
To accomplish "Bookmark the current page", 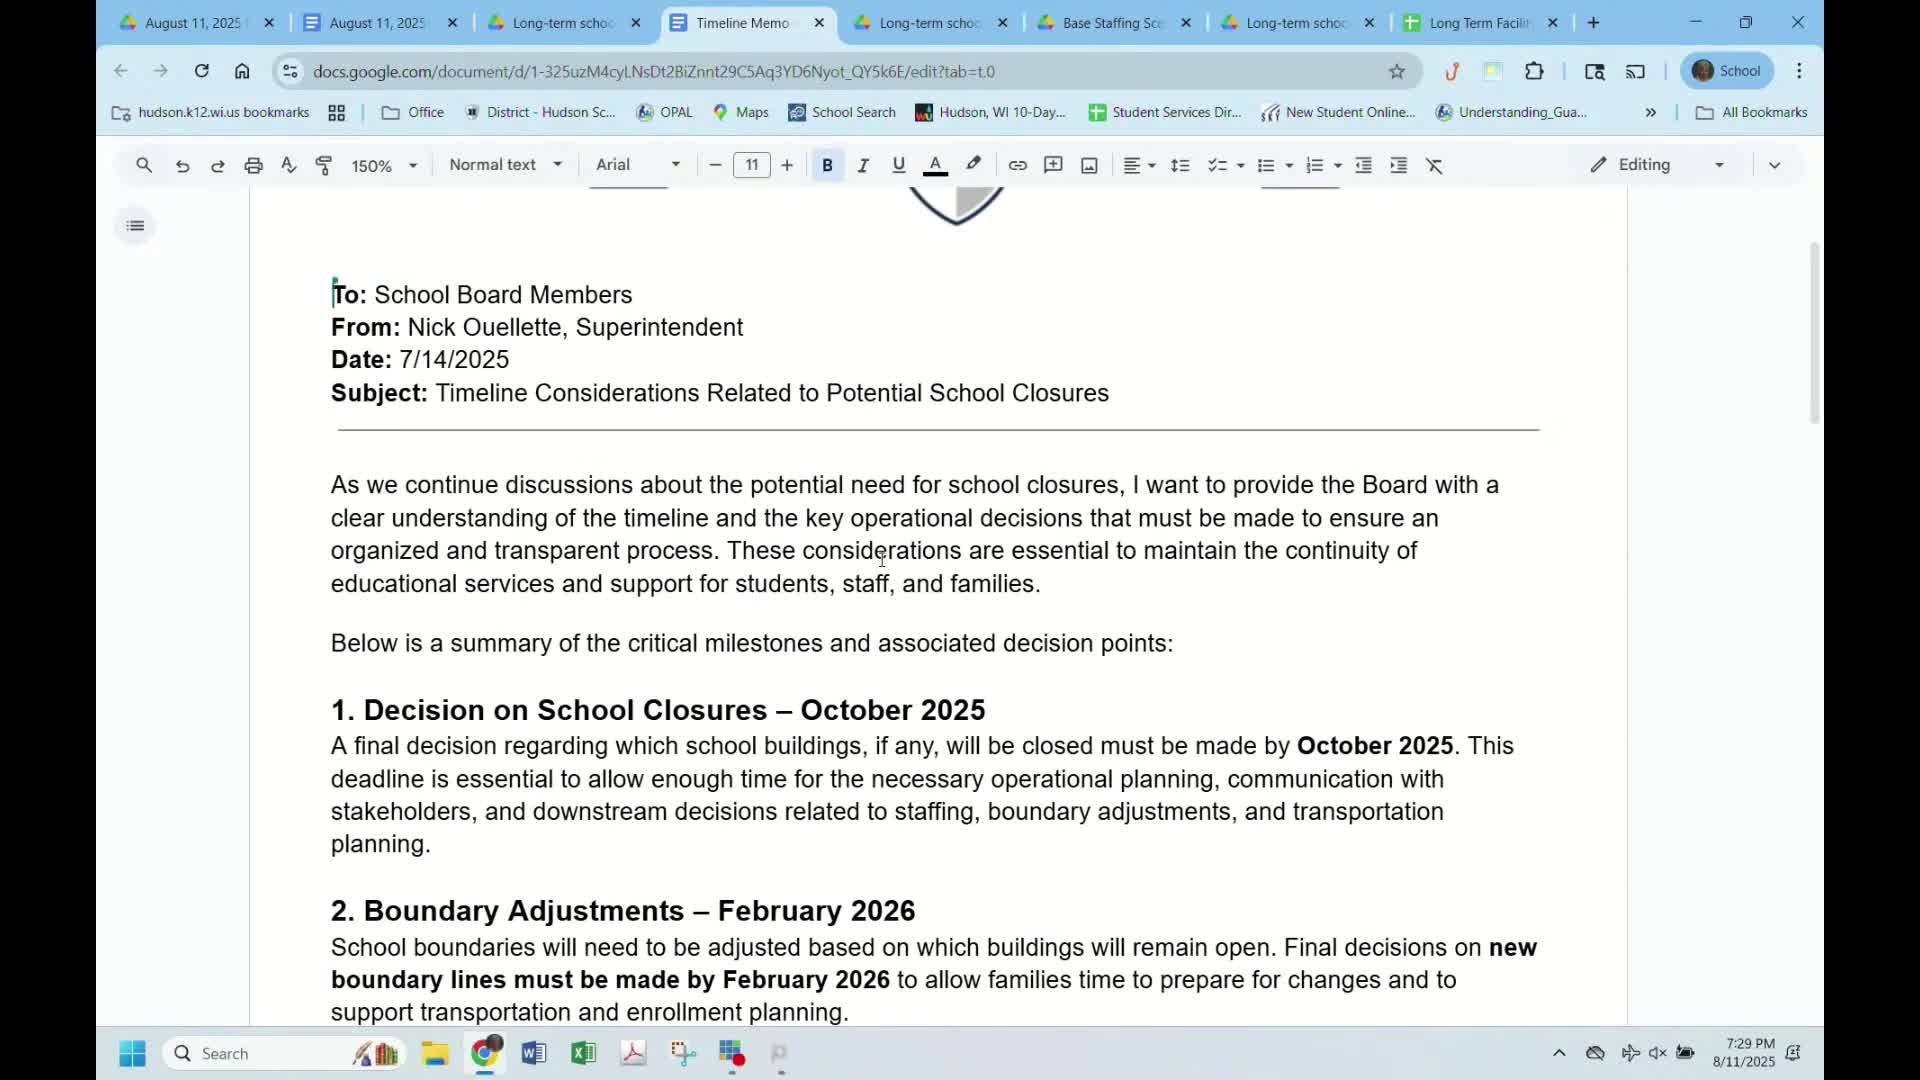I will point(1397,71).
